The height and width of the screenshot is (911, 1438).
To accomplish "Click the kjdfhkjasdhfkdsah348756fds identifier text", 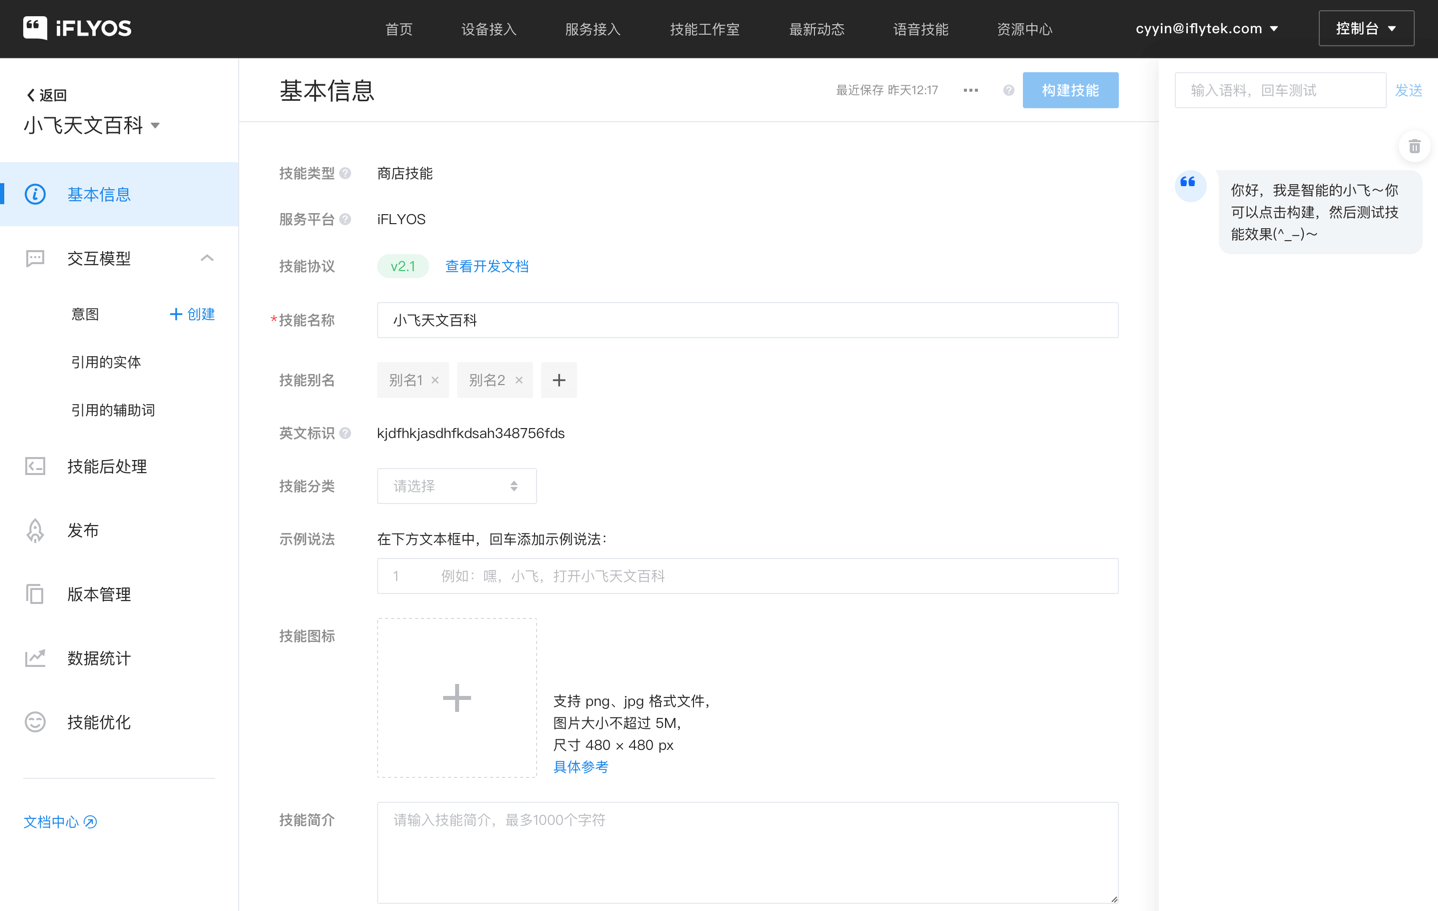I will click(x=471, y=433).
